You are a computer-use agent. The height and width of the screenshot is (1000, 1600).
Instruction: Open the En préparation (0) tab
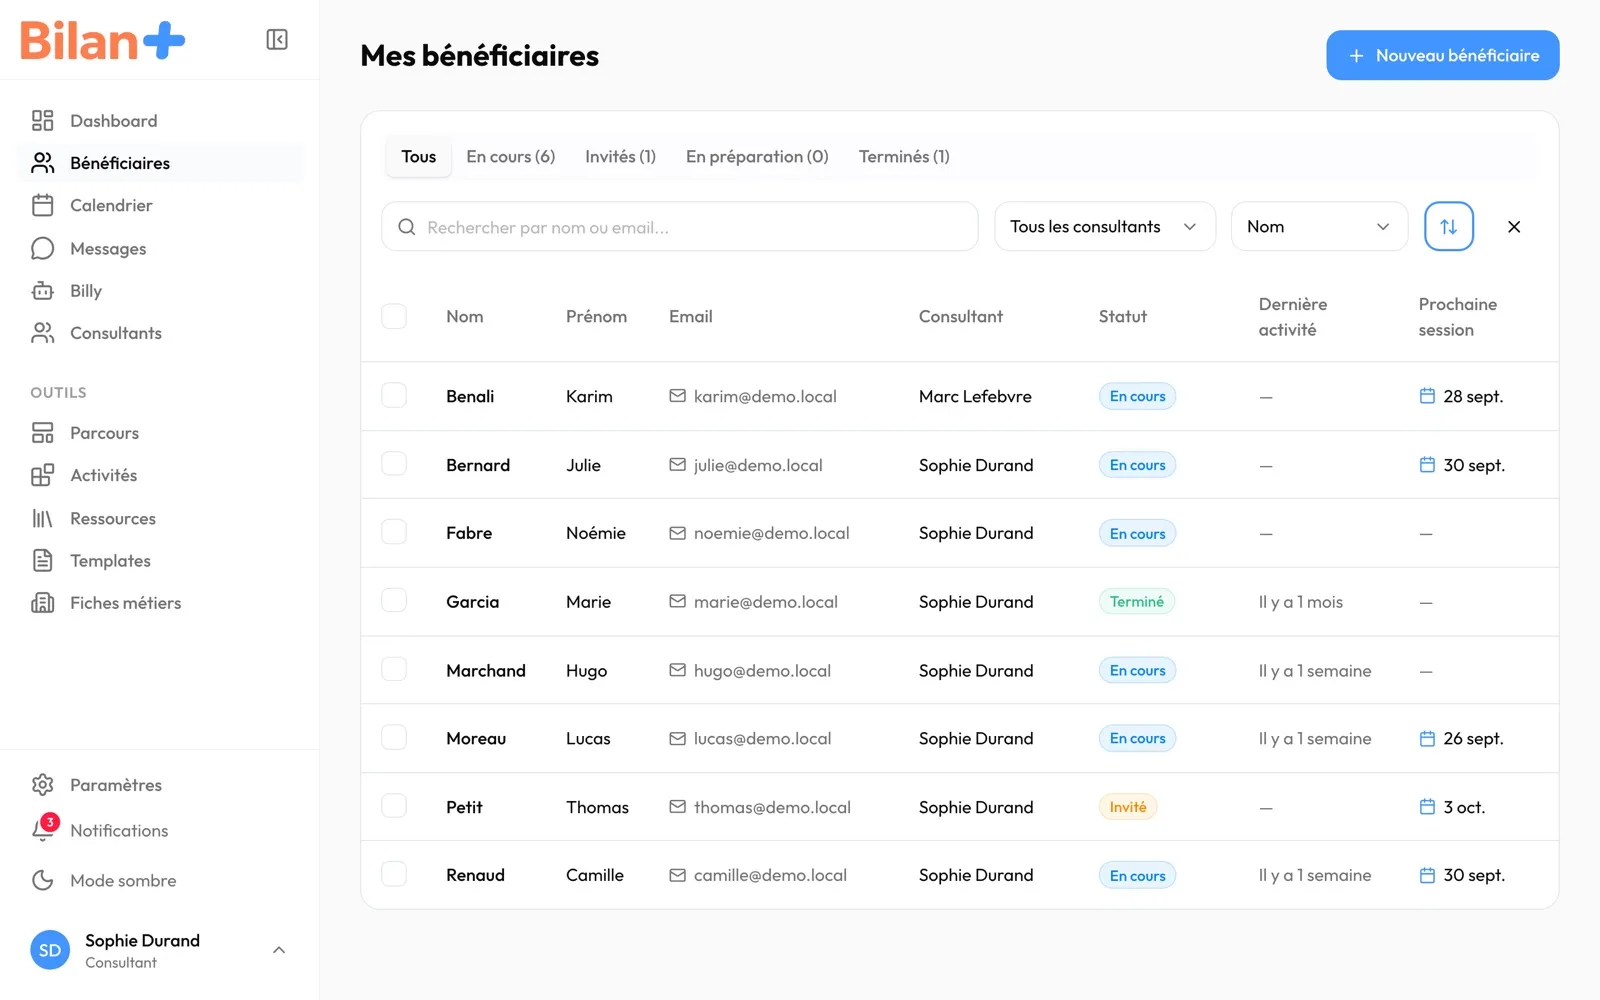click(757, 156)
